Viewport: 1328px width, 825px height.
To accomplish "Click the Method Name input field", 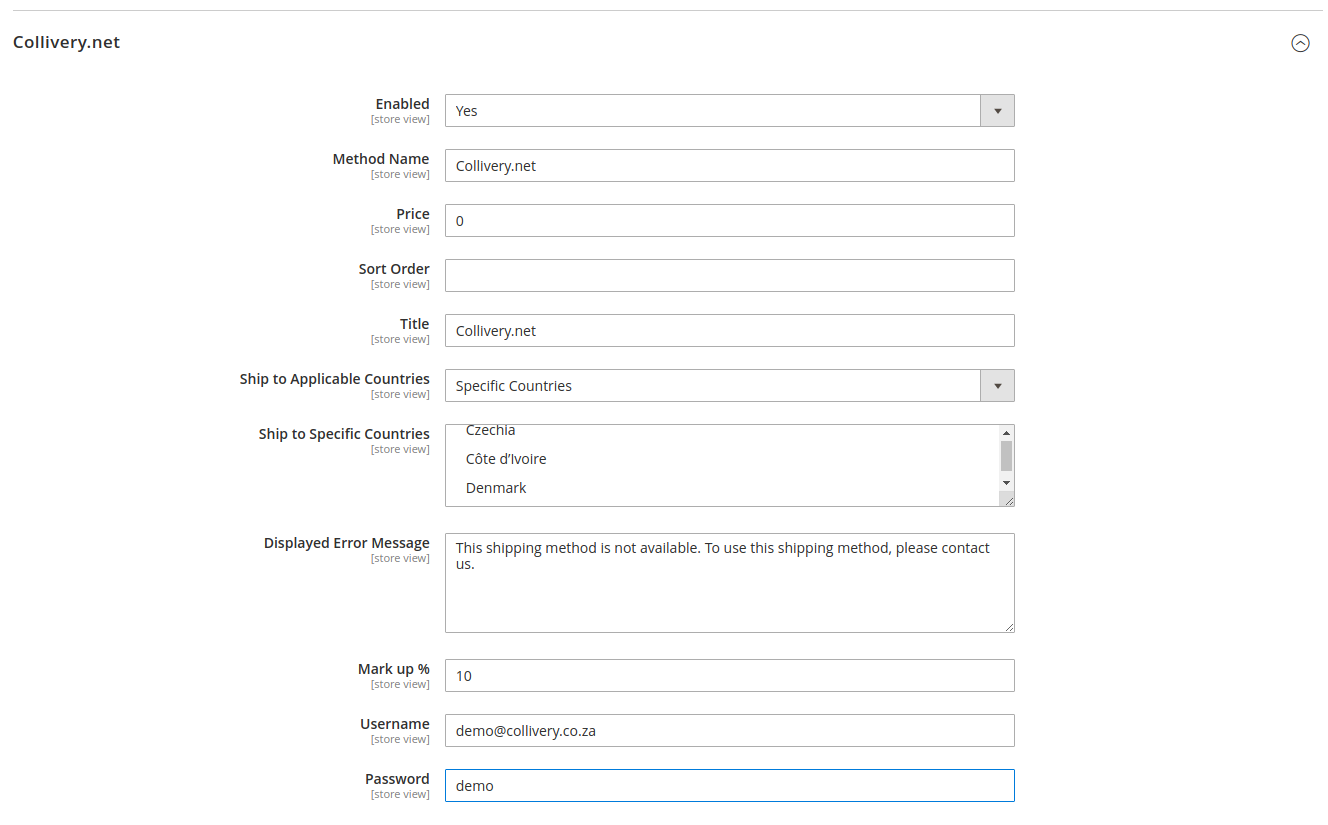I will (729, 166).
